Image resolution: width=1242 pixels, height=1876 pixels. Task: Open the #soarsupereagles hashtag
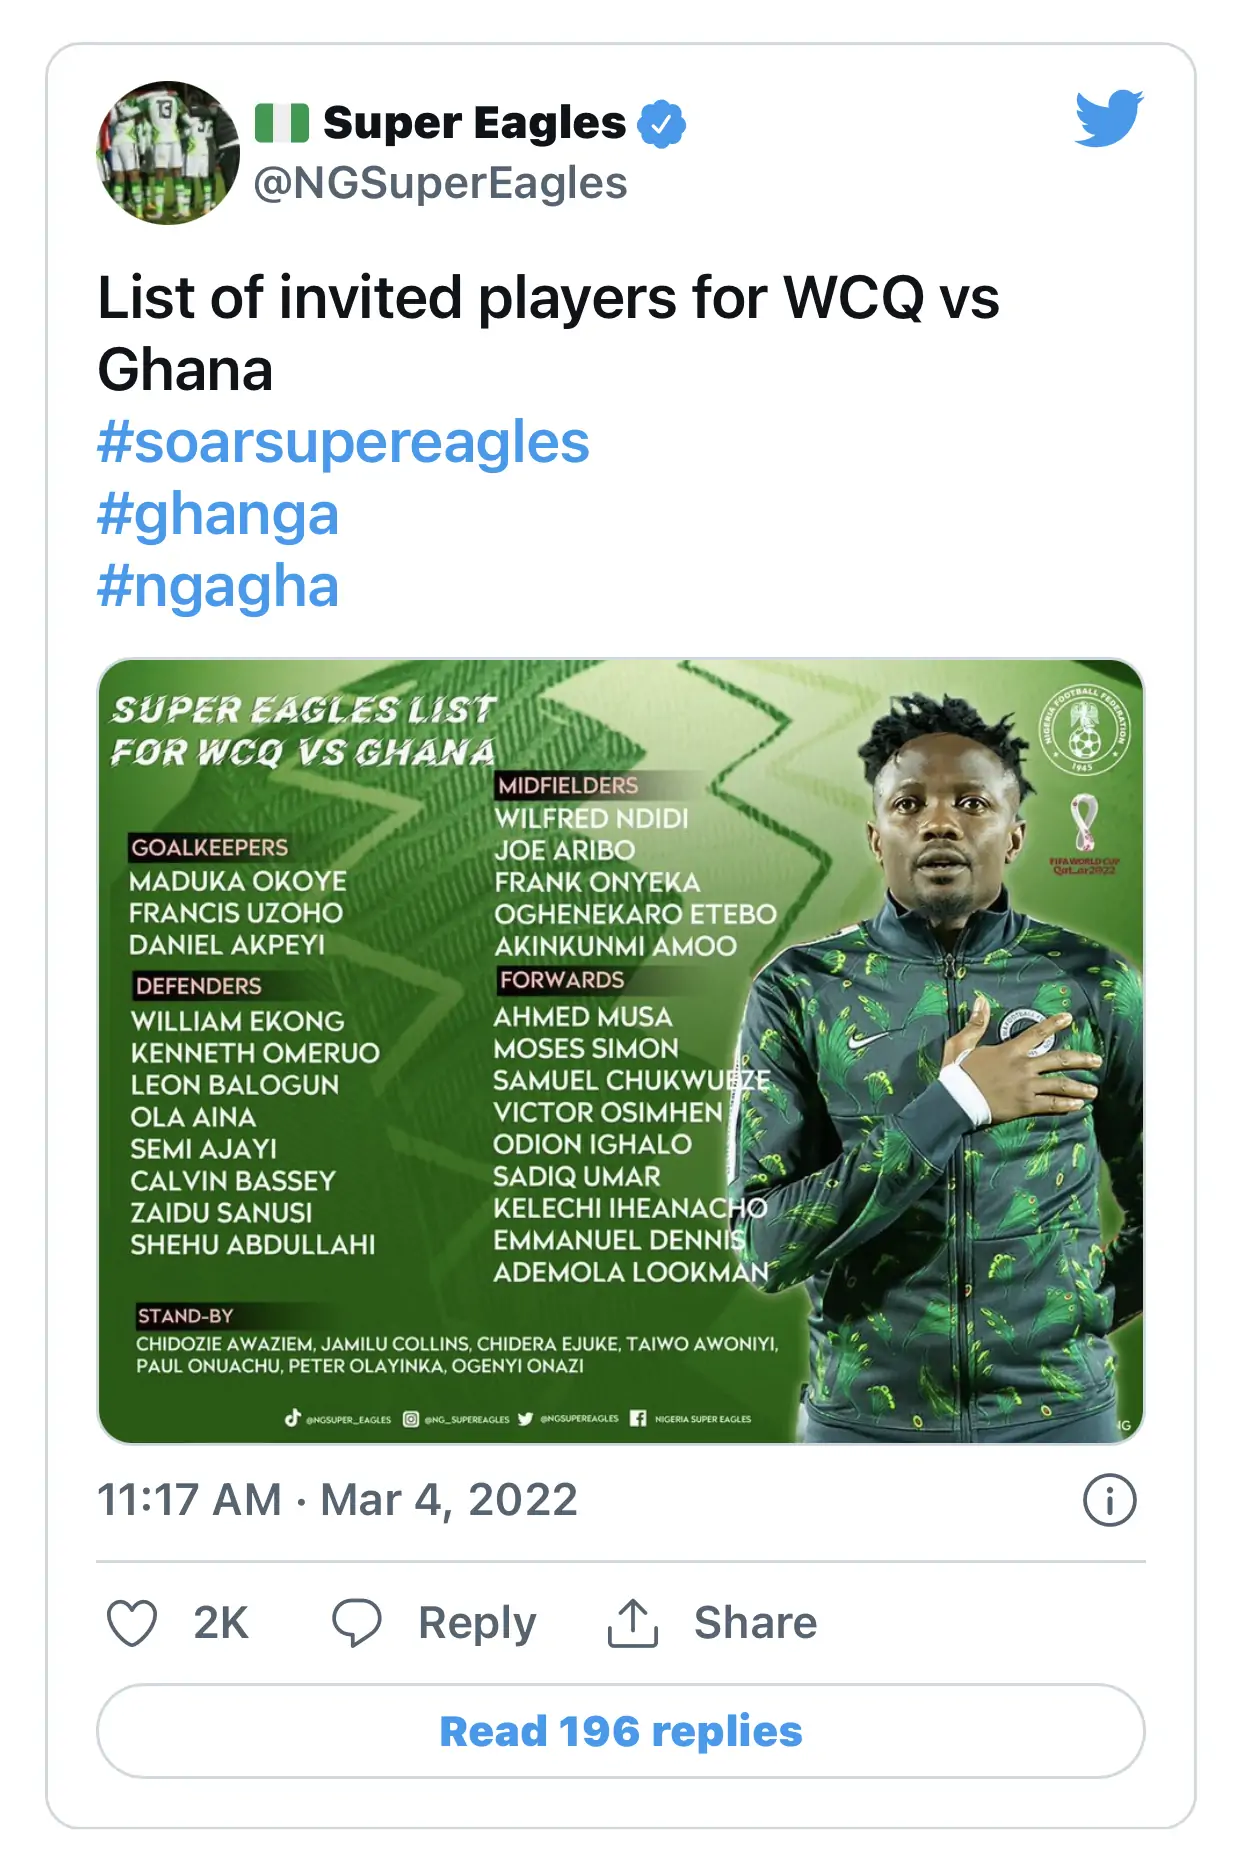pyautogui.click(x=343, y=442)
